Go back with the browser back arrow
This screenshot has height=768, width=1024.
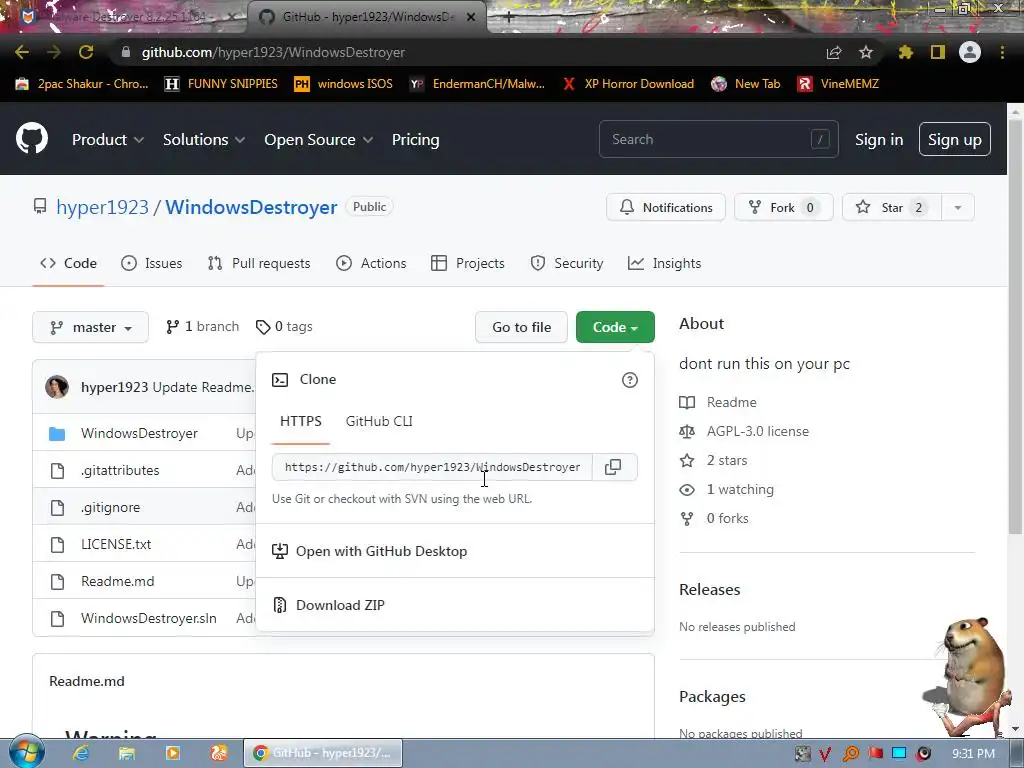click(22, 52)
